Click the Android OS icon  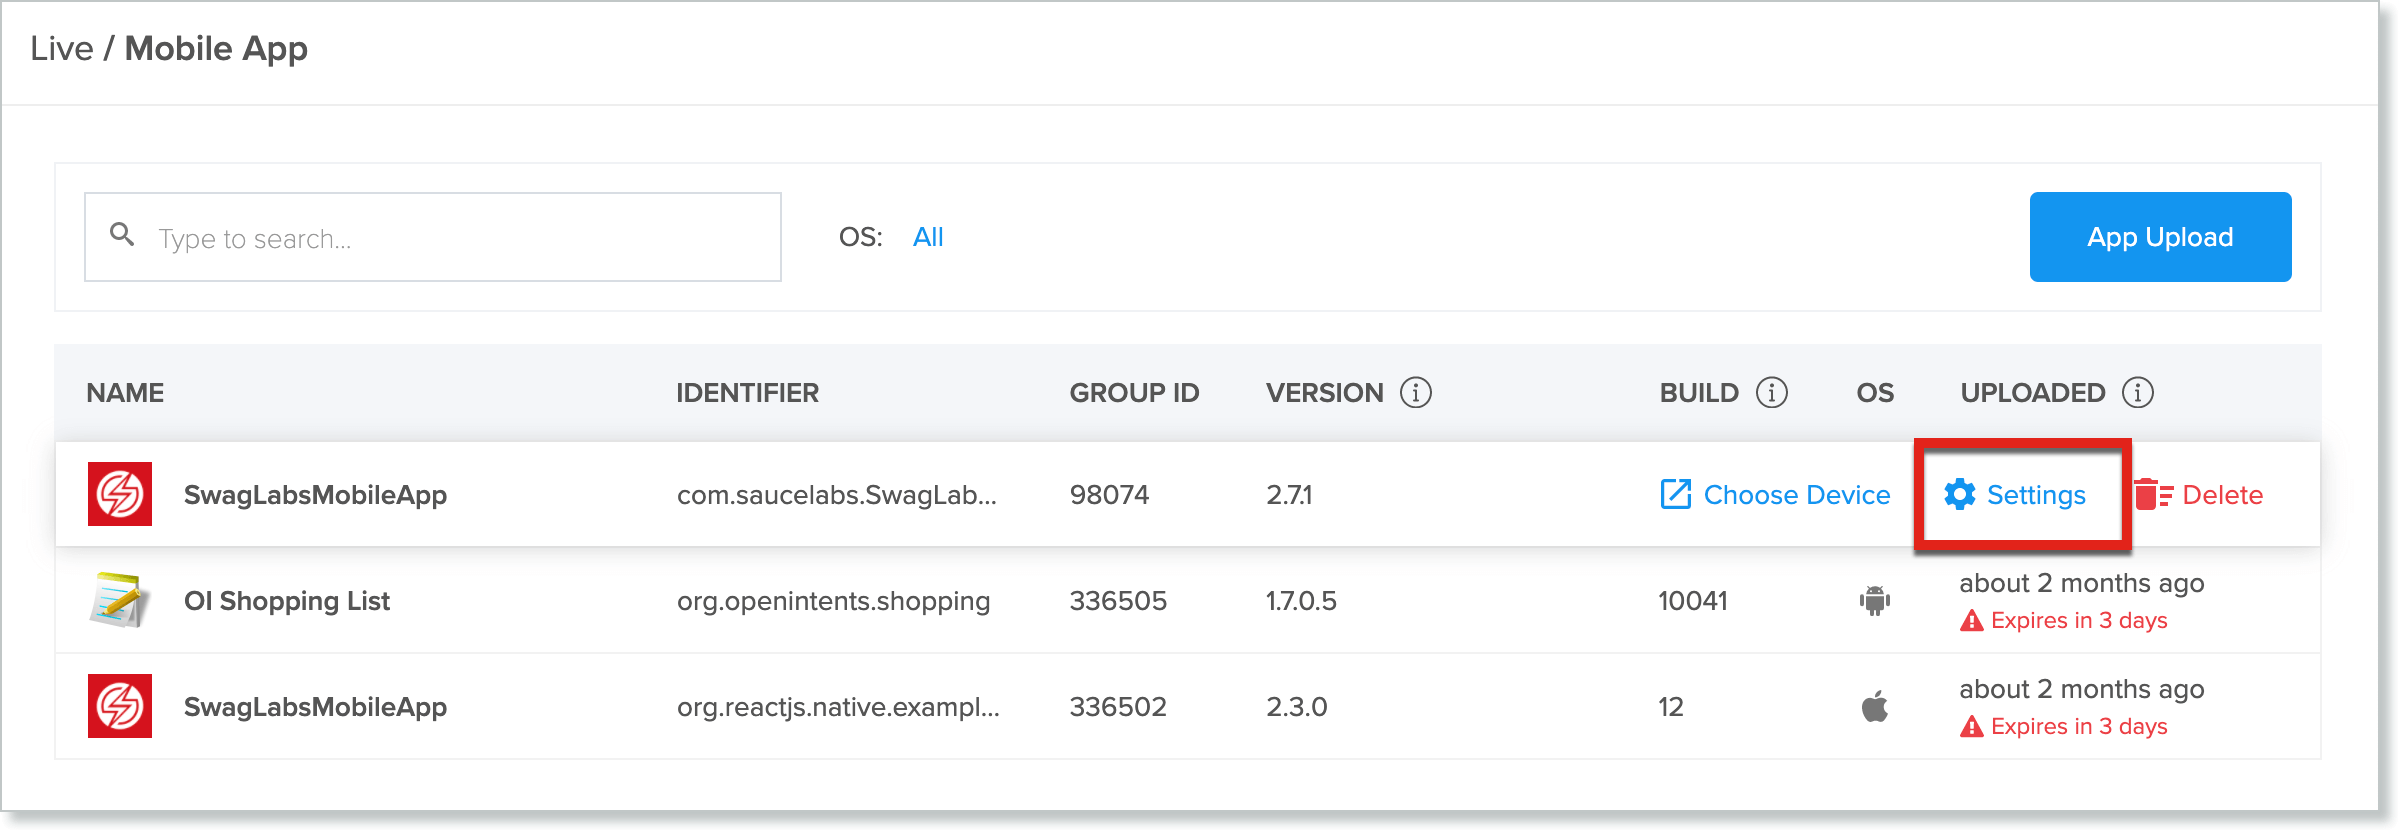pos(1874,601)
